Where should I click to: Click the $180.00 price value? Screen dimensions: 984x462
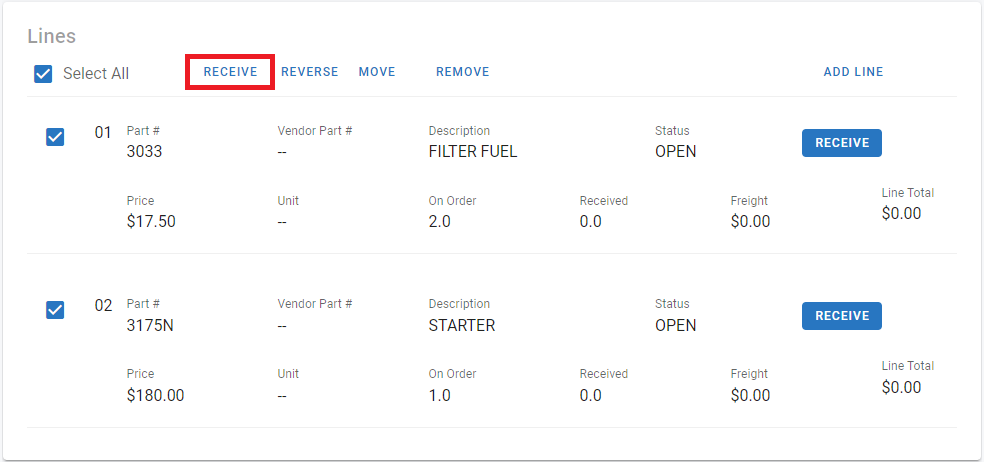pyautogui.click(x=155, y=395)
